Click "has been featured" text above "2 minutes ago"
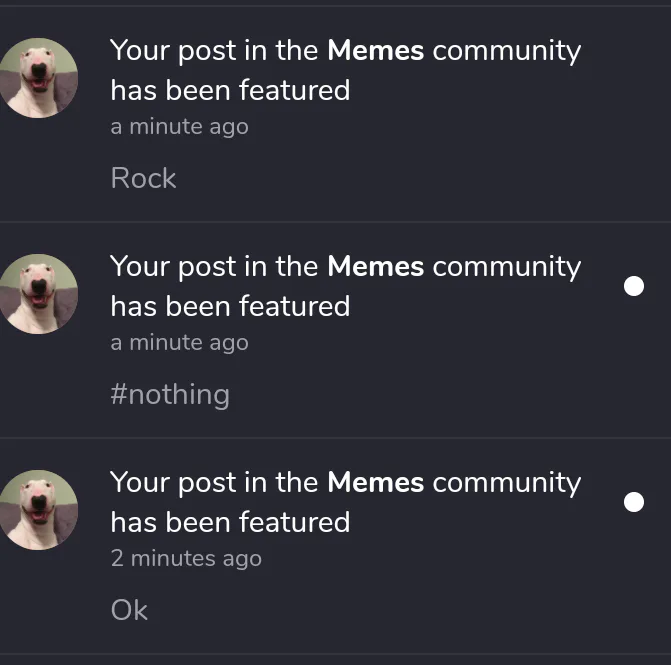 click(x=230, y=522)
